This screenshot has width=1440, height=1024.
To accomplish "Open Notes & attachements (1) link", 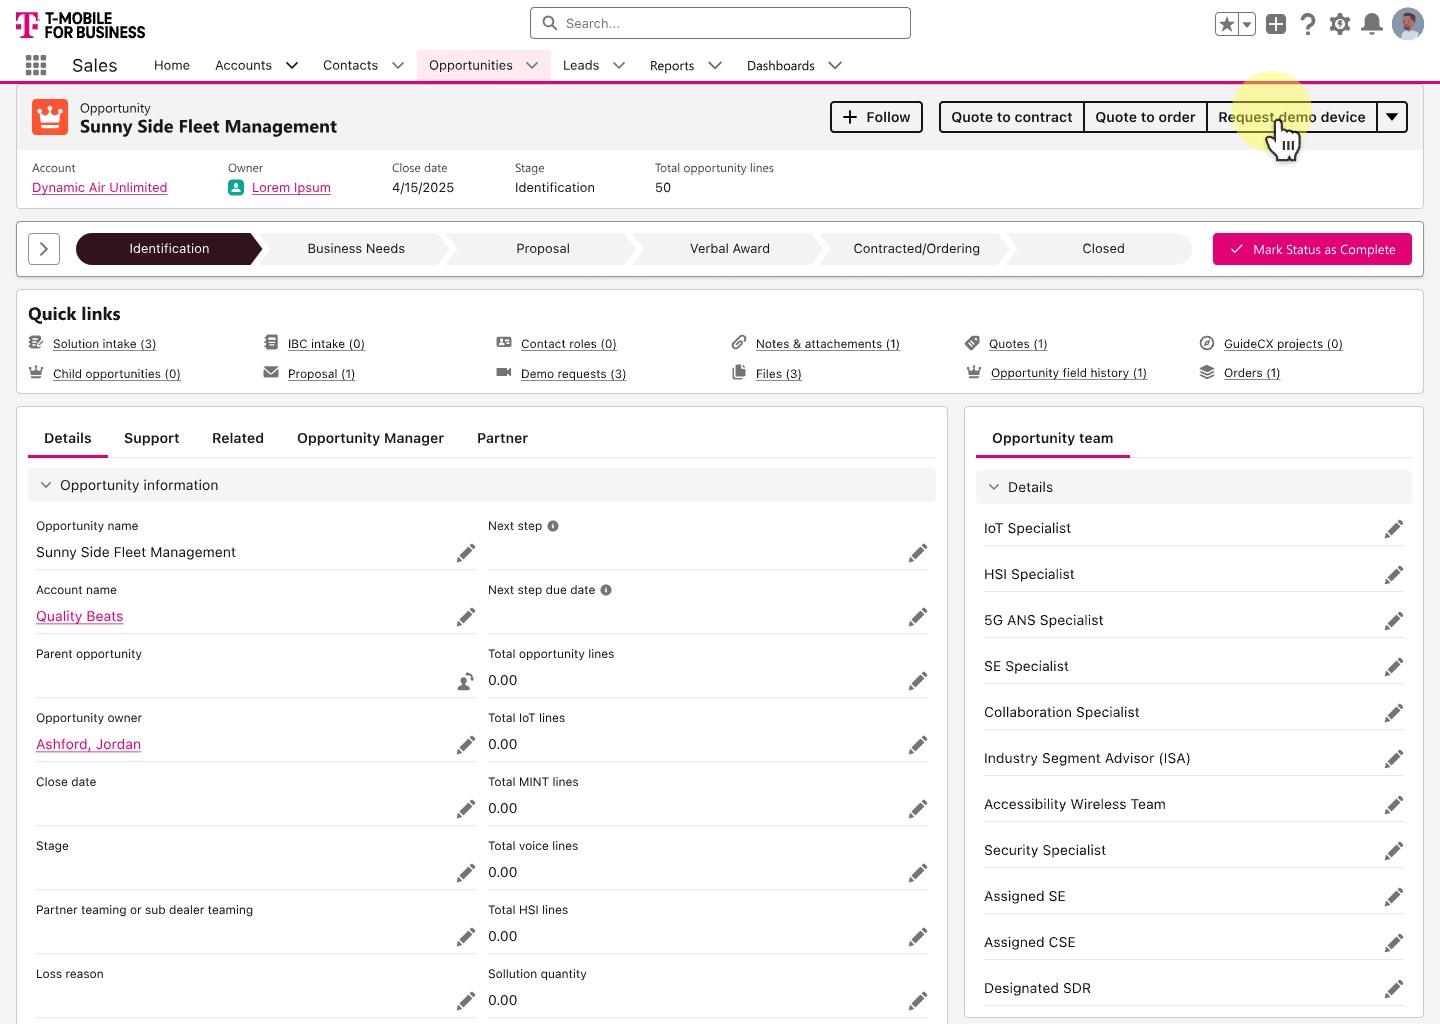I will click(828, 344).
